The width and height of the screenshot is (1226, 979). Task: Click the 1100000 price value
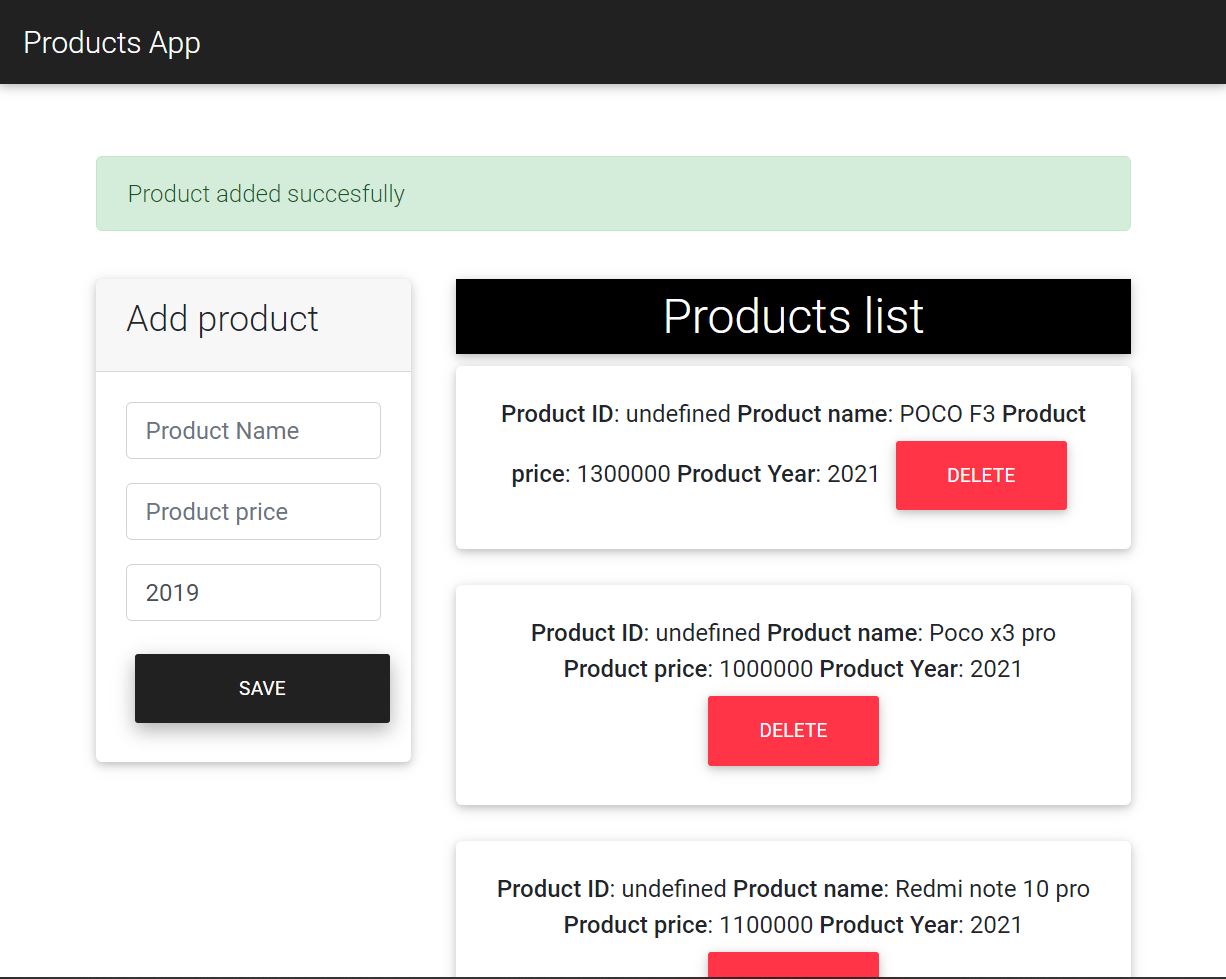pyautogui.click(x=765, y=925)
